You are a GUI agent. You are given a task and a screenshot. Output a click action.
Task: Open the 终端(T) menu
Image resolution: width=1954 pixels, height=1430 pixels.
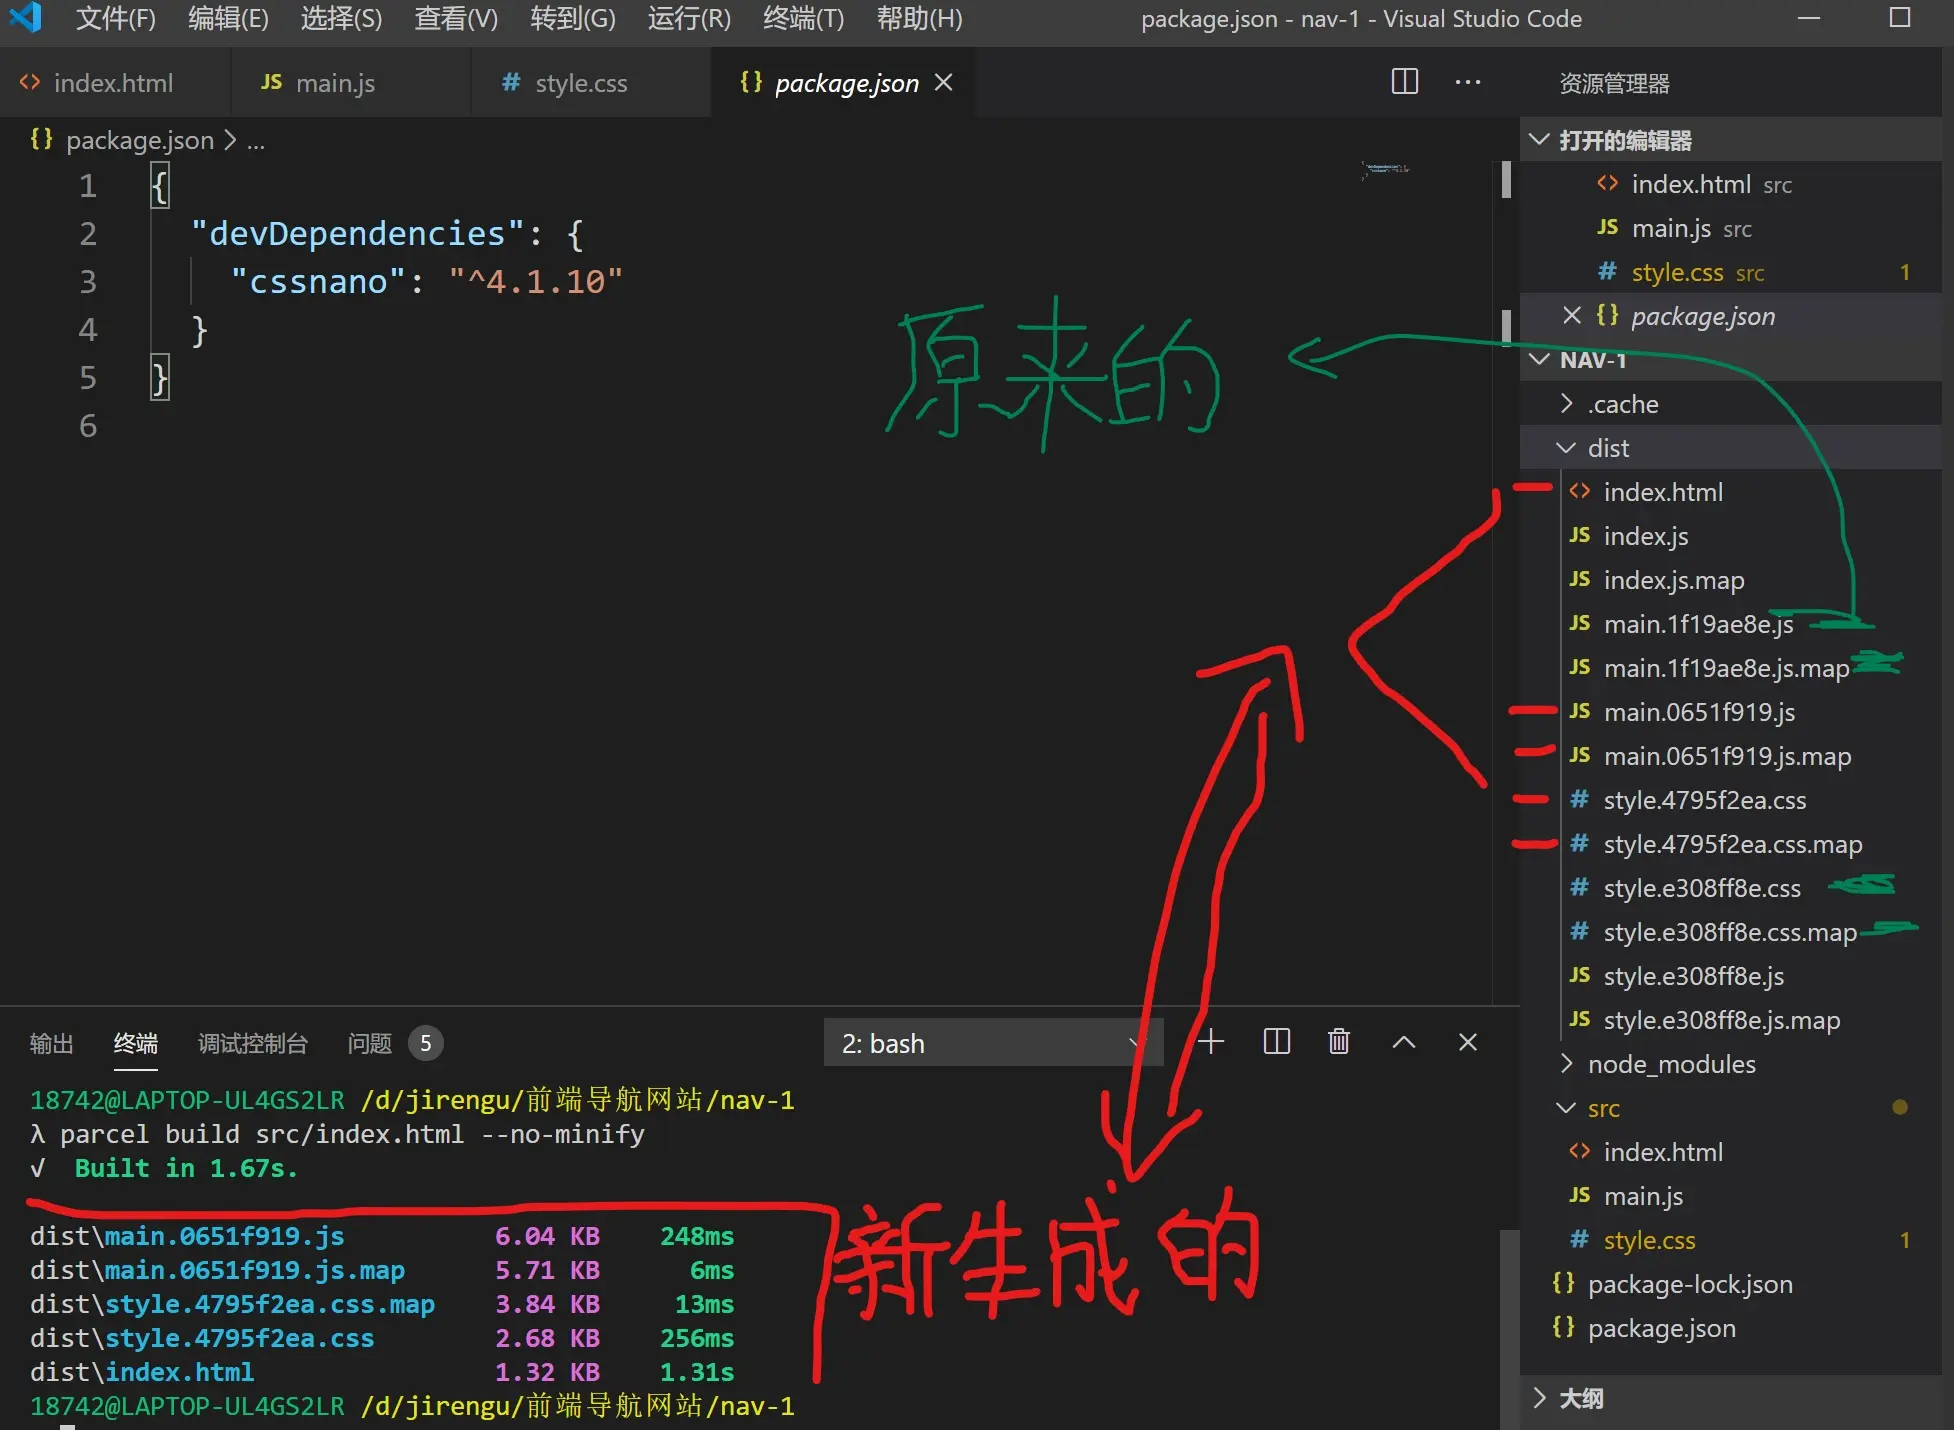coord(803,18)
